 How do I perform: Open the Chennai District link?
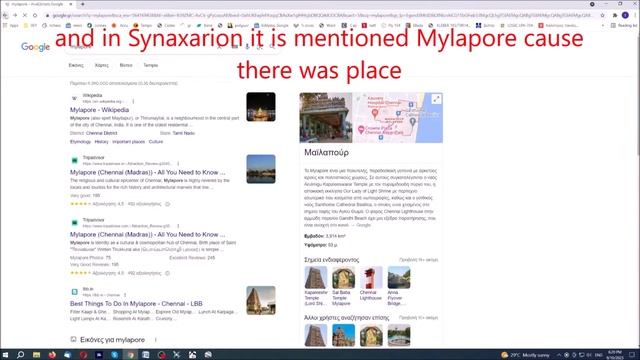pos(101,133)
